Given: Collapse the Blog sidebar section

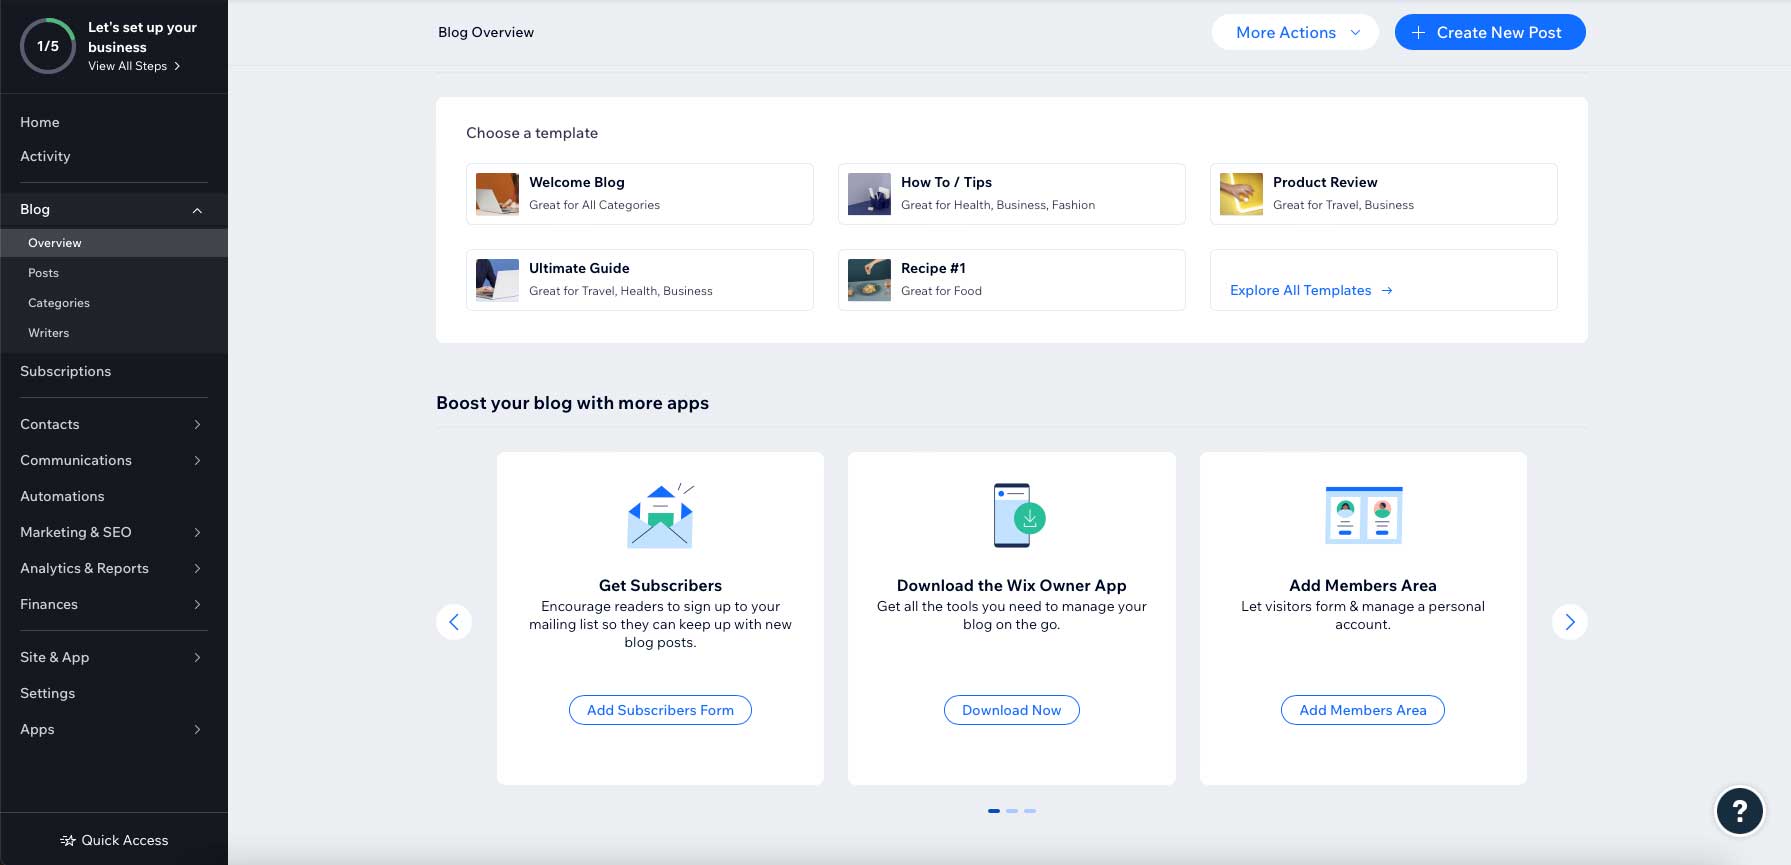Looking at the screenshot, I should click(197, 210).
